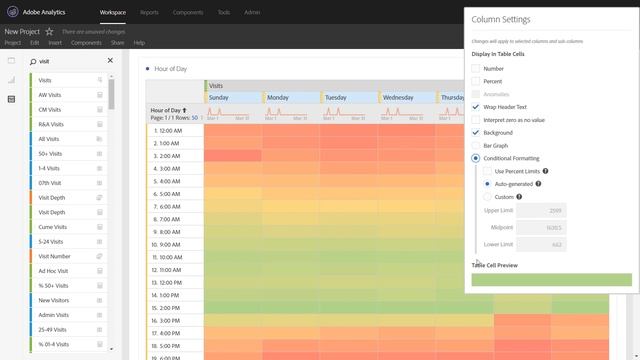640x360 pixels.
Task: Enable Interpret zero as no value
Action: click(x=476, y=120)
